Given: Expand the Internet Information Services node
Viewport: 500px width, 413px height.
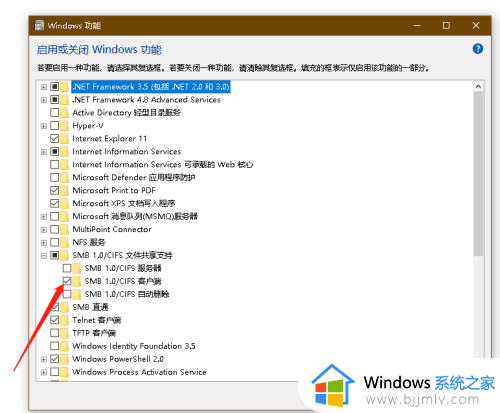Looking at the screenshot, I should (44, 152).
